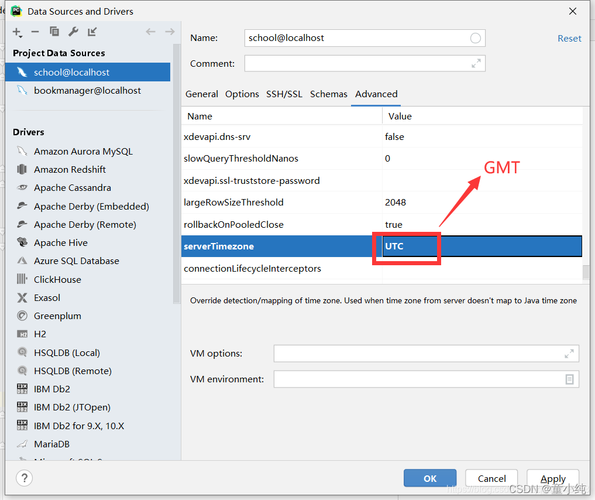This screenshot has width=595, height=500.
Task: Click the Add data source plus icon
Action: point(17,32)
